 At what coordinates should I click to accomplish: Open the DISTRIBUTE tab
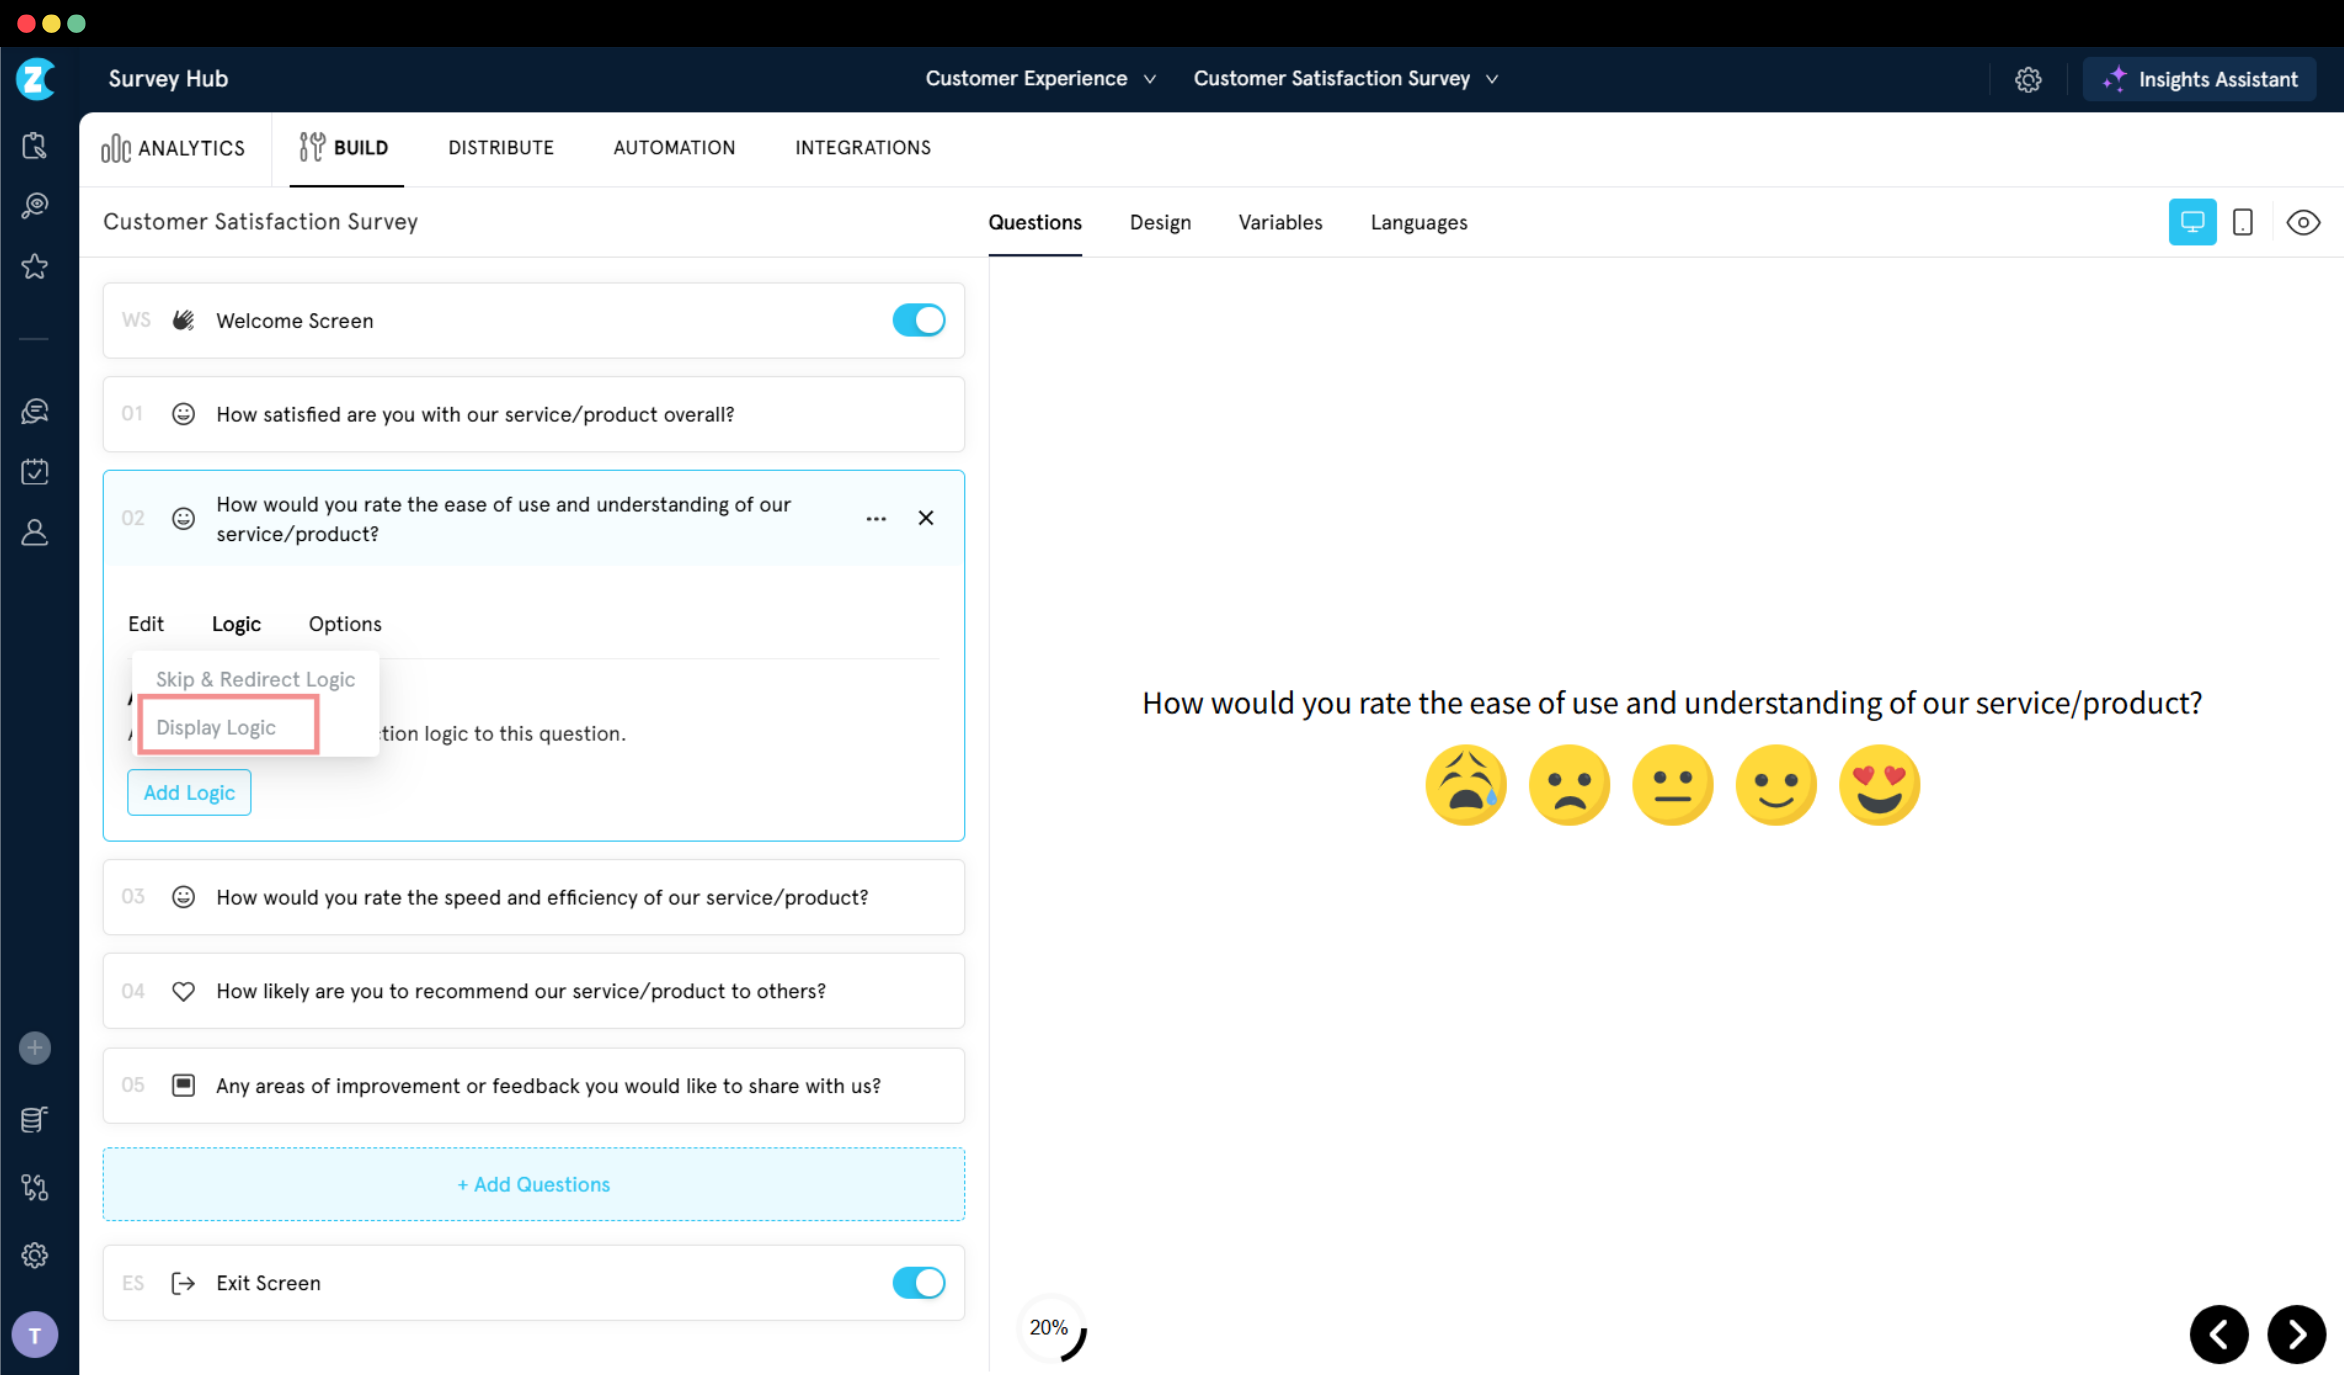click(500, 147)
